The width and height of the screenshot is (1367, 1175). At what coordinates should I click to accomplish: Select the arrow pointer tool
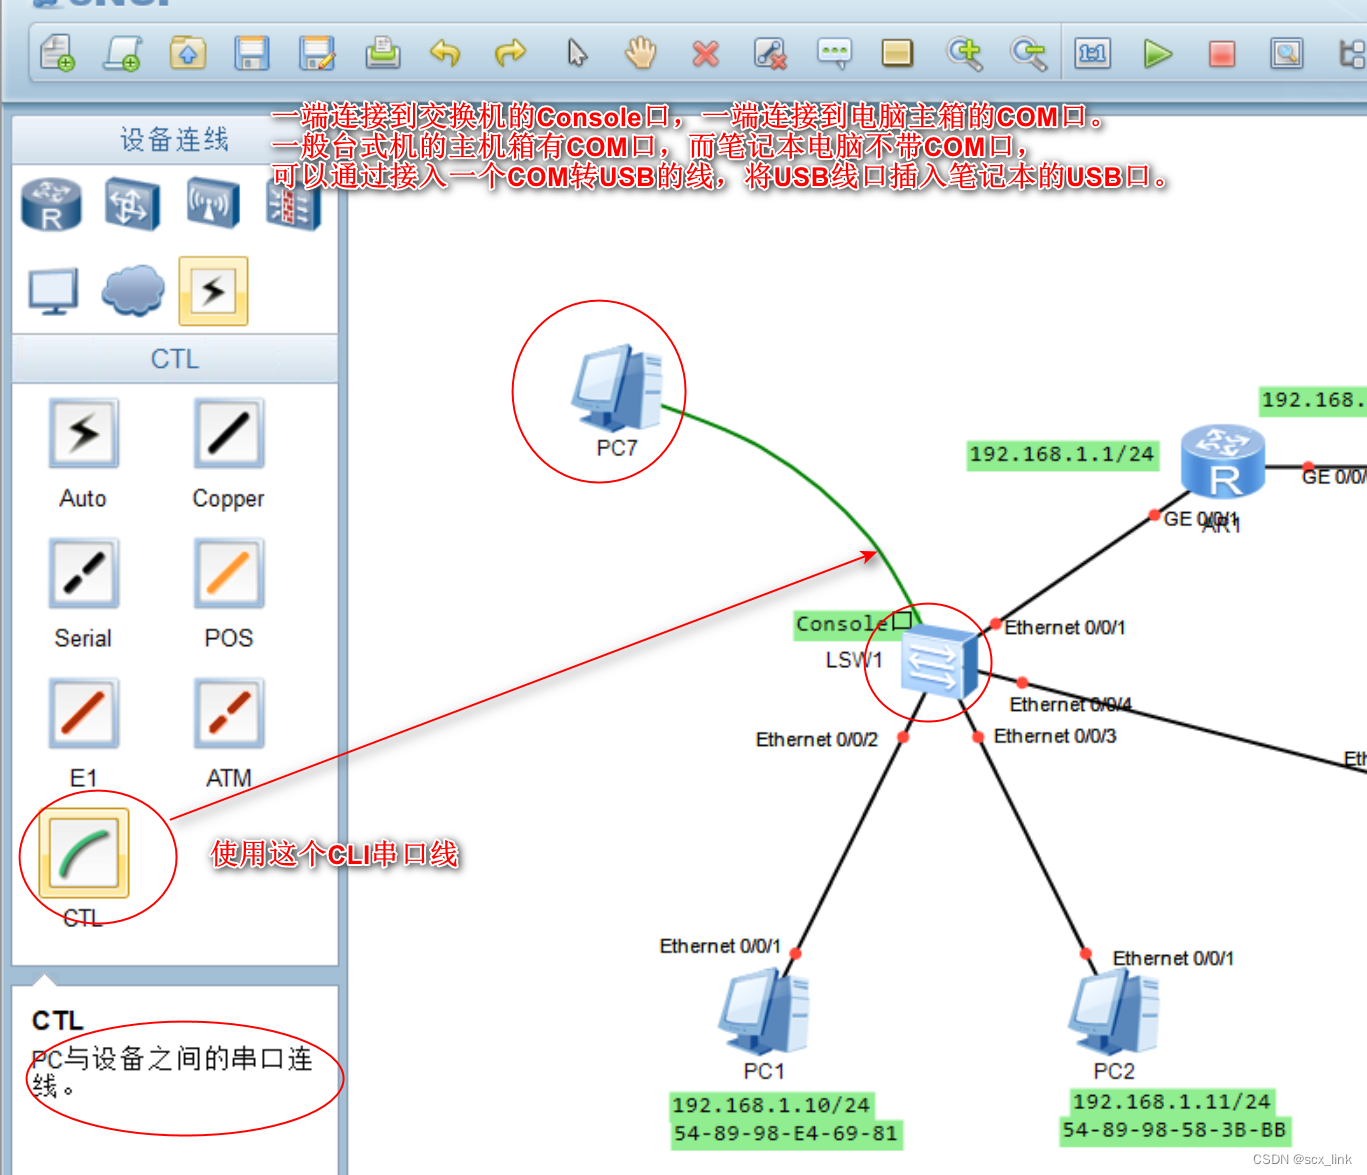pos(577,52)
